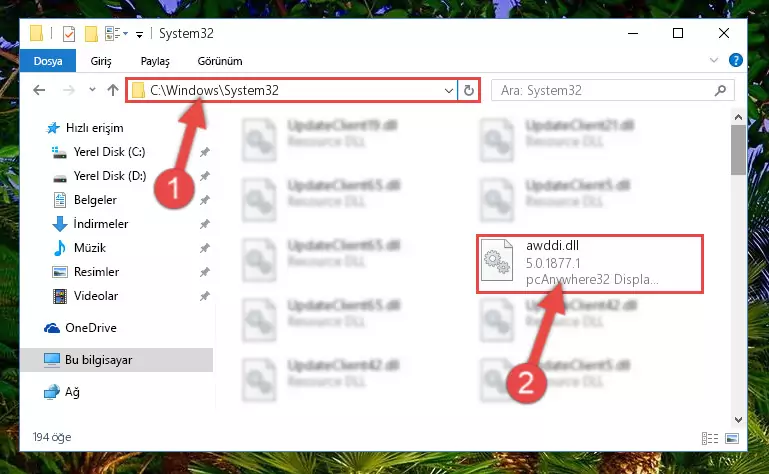Switch to large thumbnails view icon

pos(732,438)
